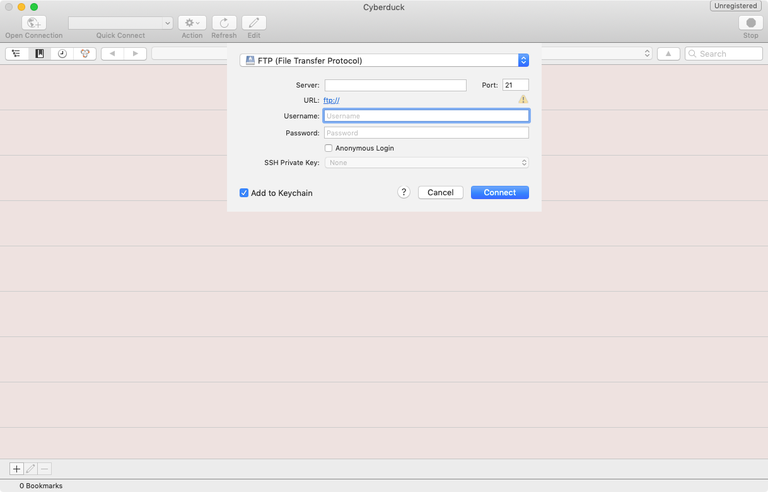
Task: Open the Quick Connect combo box
Action: [x=121, y=23]
